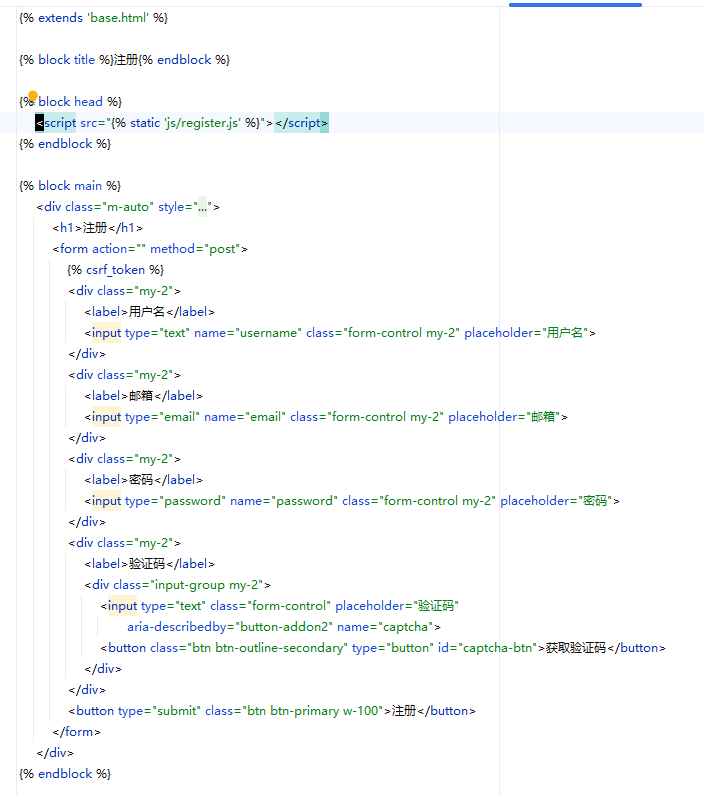Screen dimensions: 704x795
Task: Click the 密码 label line
Action: coord(143,480)
